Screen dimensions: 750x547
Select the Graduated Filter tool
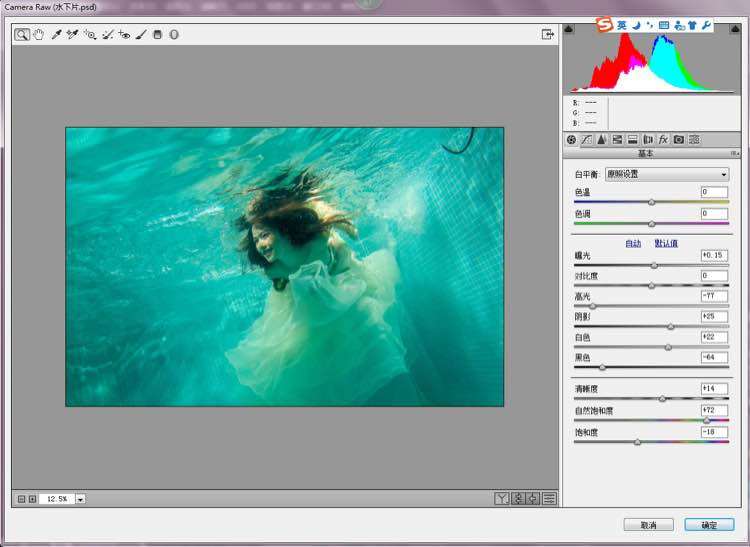[157, 34]
